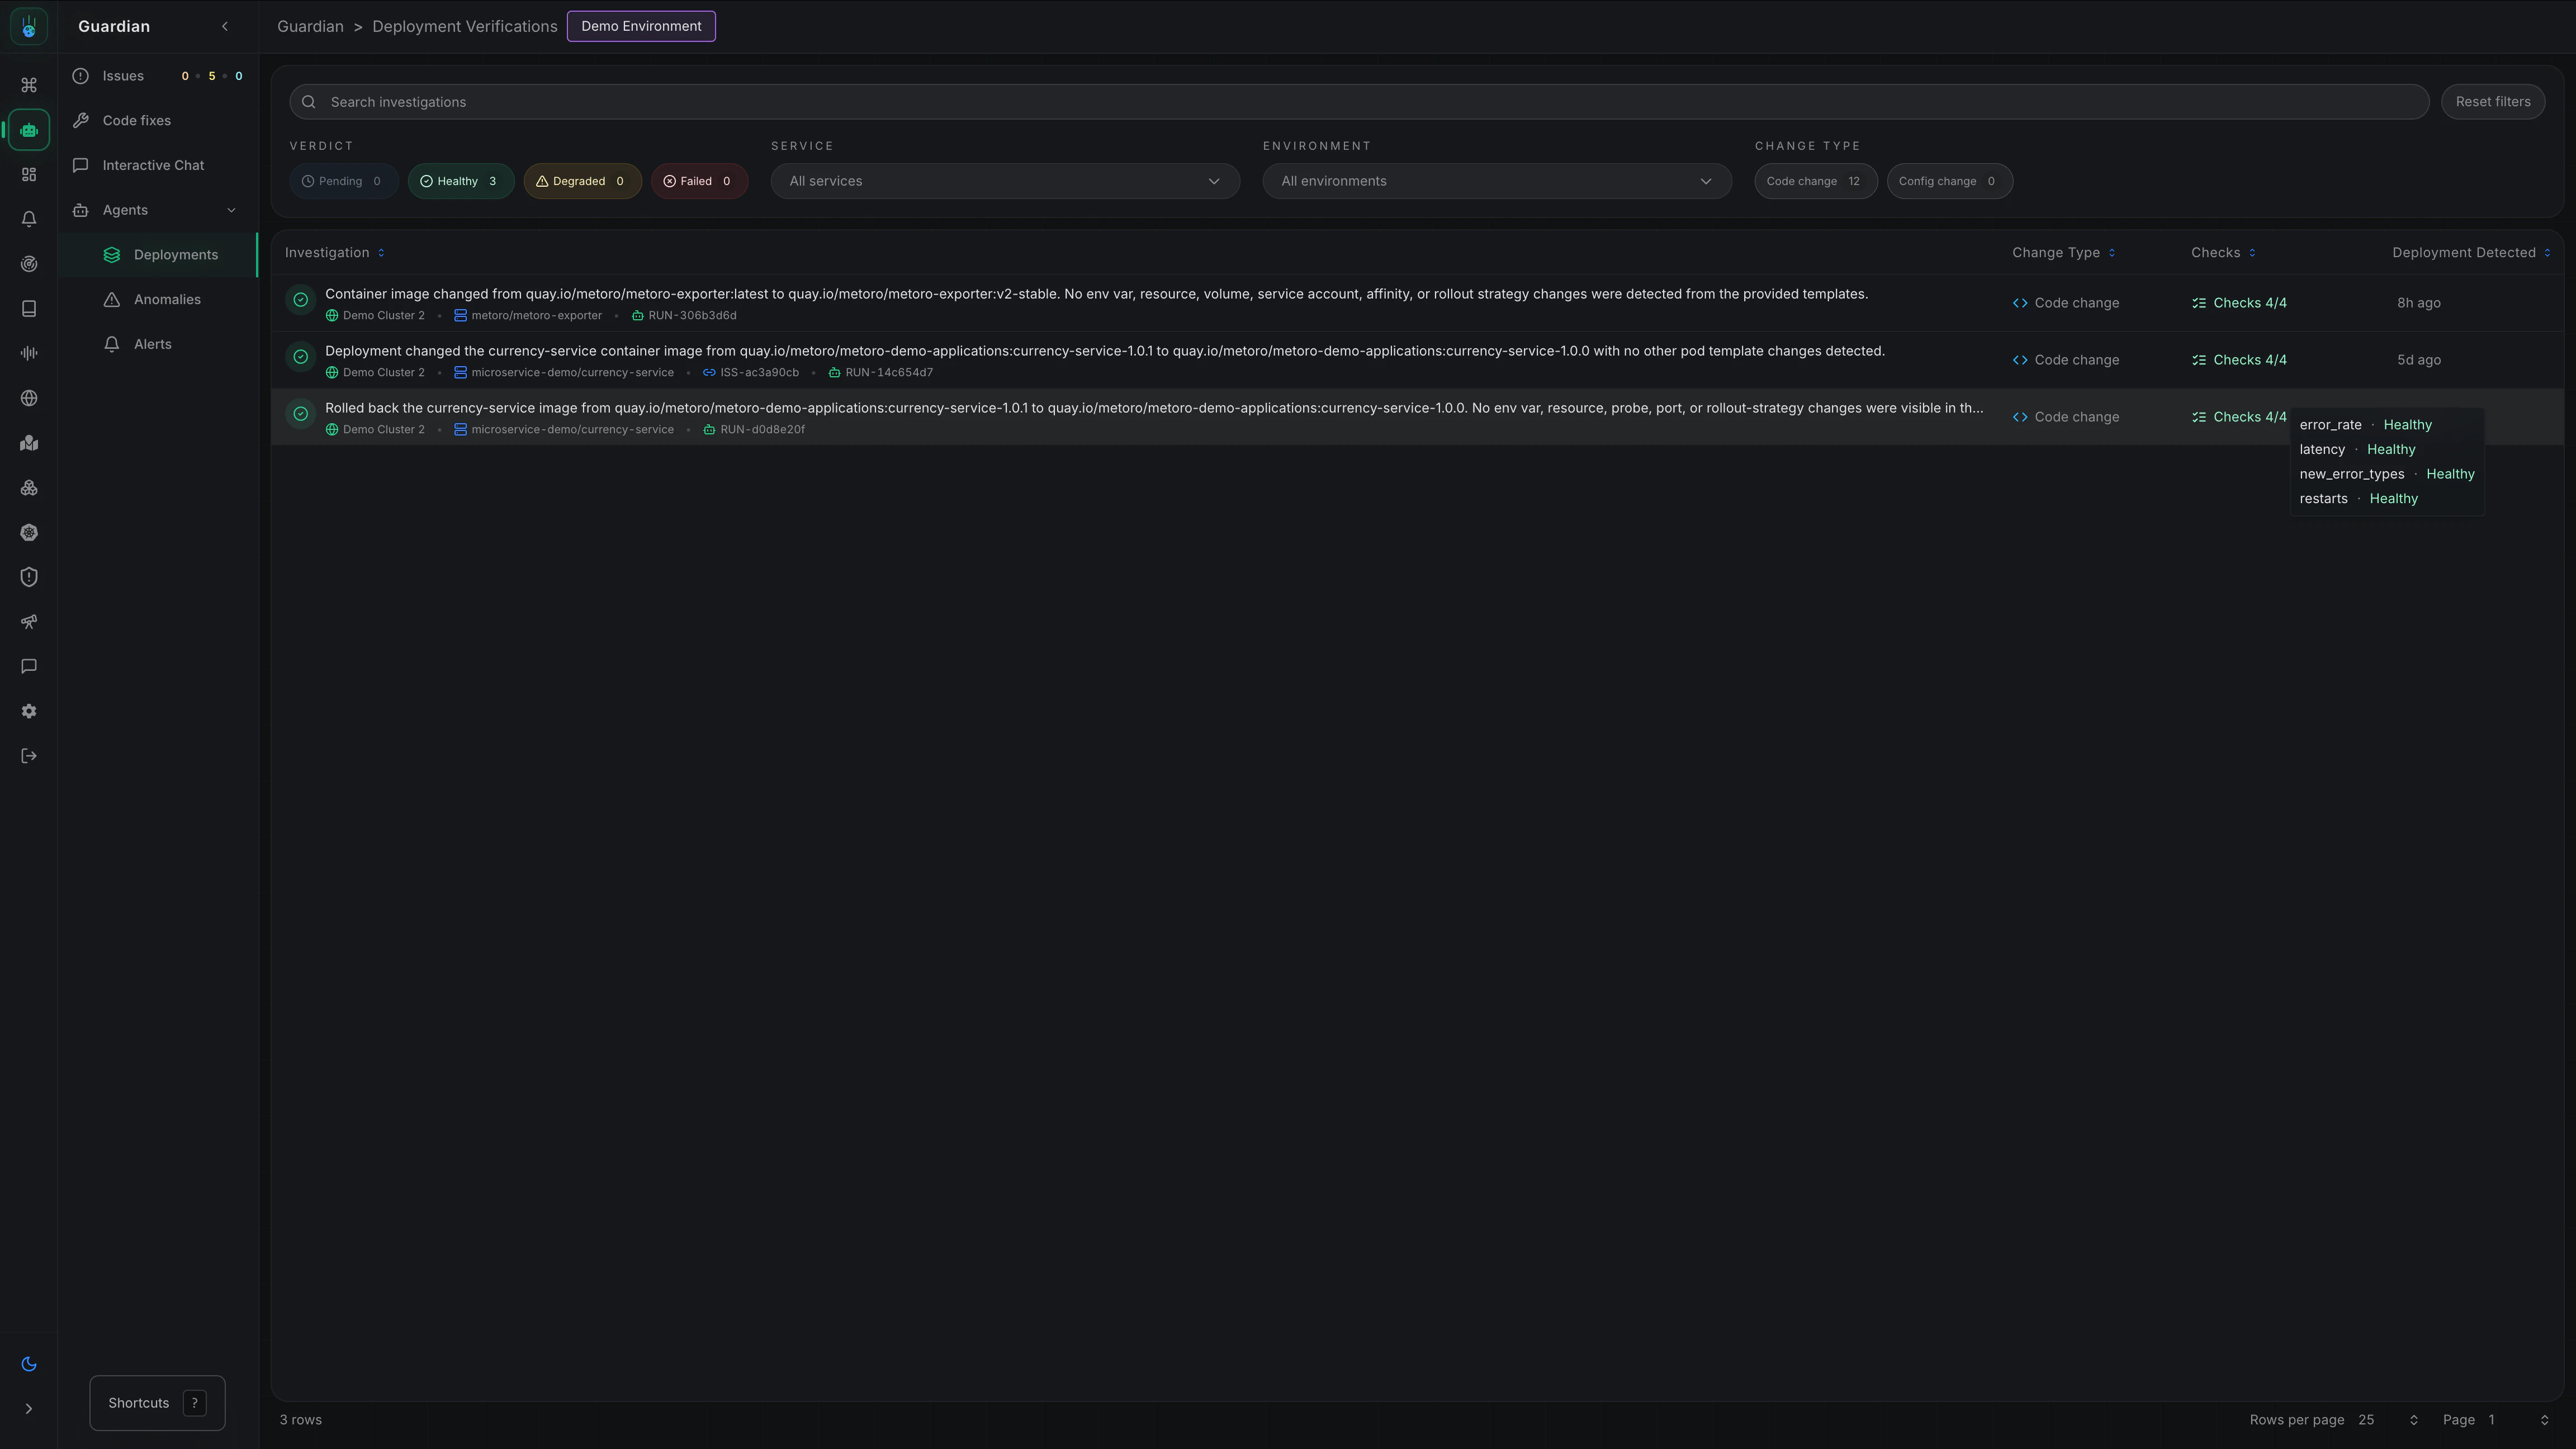The image size is (2576, 1449).
Task: Open Anomalies in the sidebar
Action: [167, 299]
